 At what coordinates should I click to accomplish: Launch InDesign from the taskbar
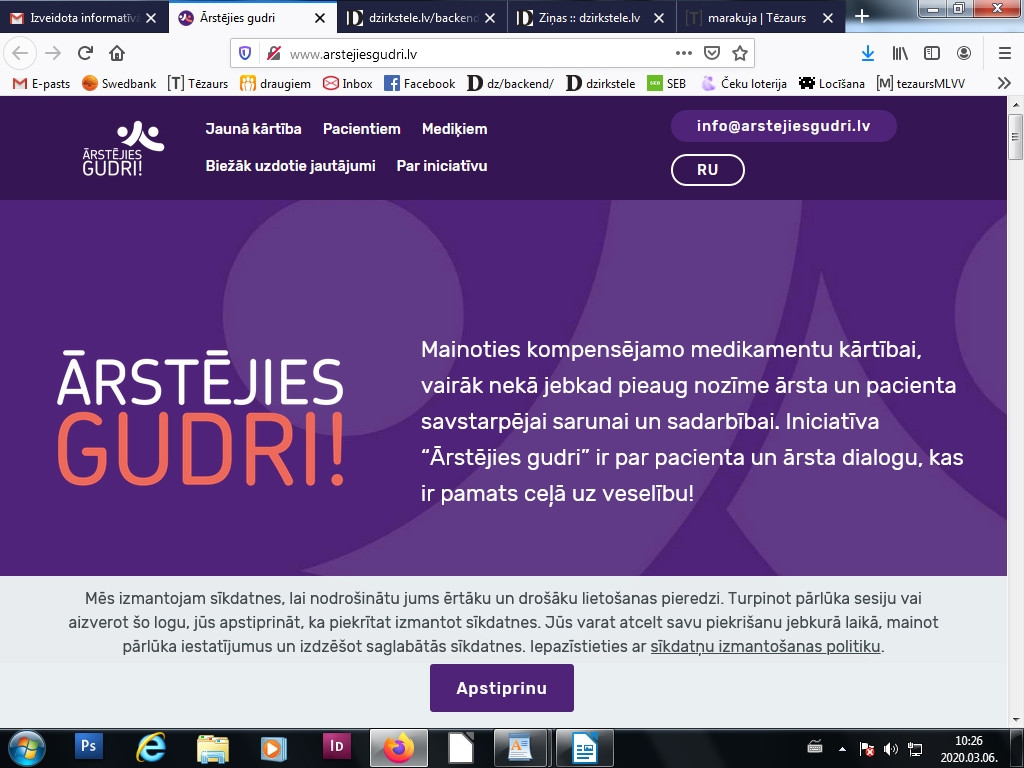(337, 747)
